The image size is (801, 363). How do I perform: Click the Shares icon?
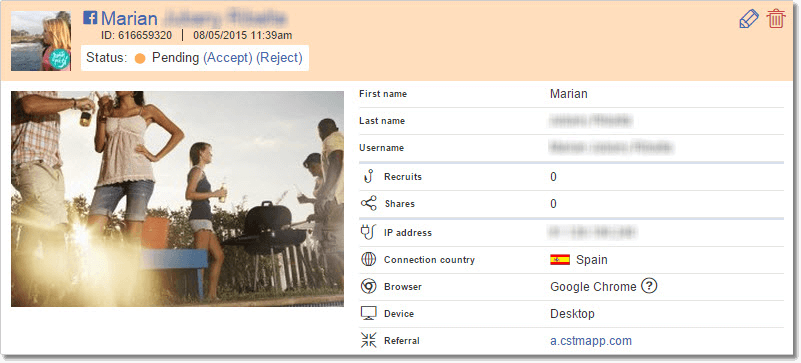point(368,203)
